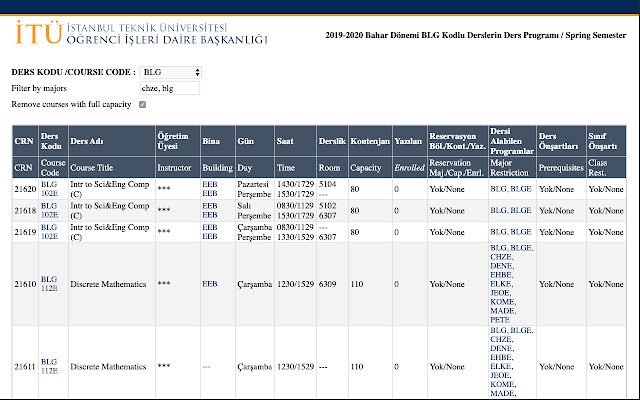Select CRN 21611 cell
Screen dimensions: 640x400
[25, 362]
